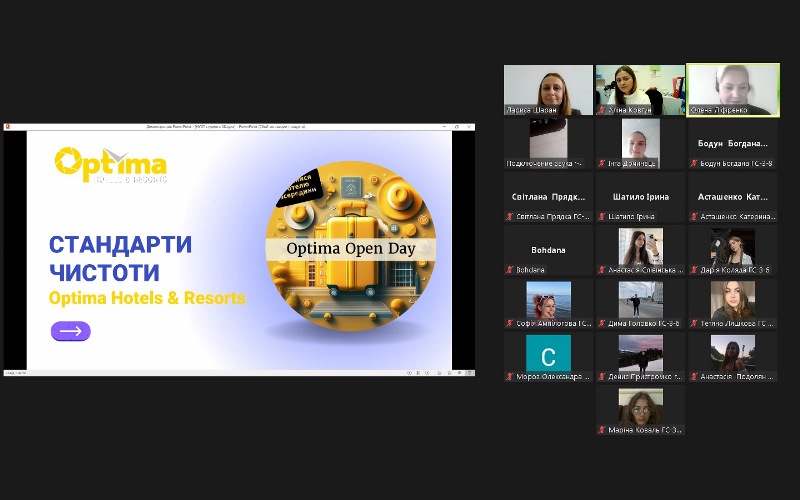
Task: Select Аліна Ковтун's video tile
Action: (x=640, y=90)
